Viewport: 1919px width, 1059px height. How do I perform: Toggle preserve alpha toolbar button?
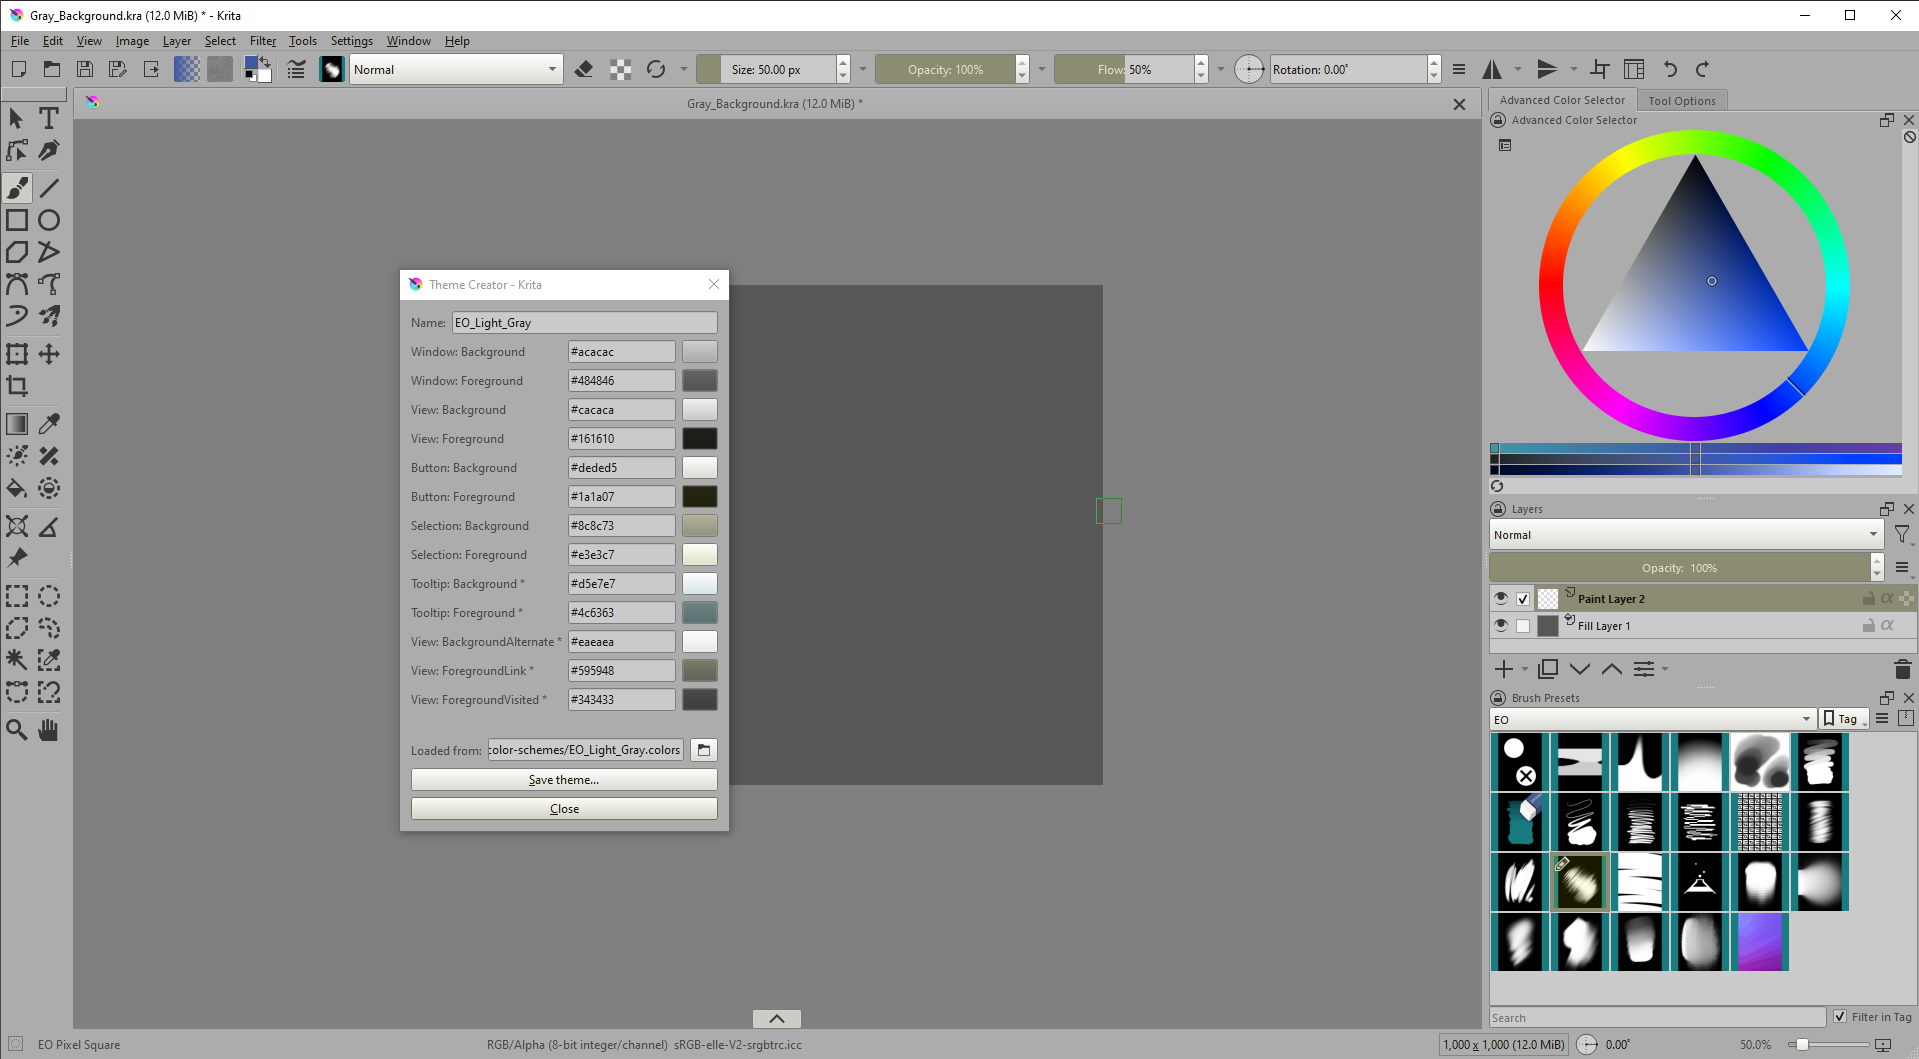tap(621, 69)
